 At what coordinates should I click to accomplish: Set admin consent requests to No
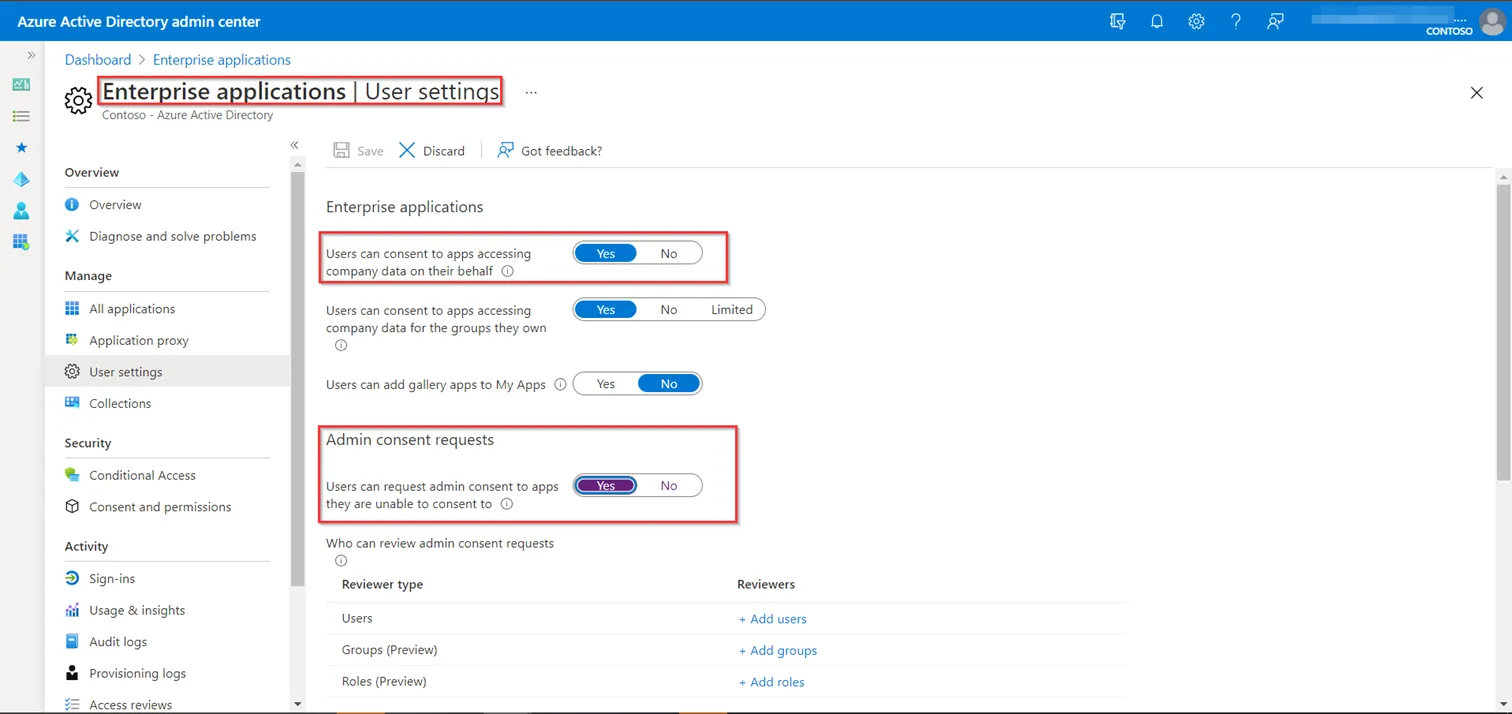(669, 486)
